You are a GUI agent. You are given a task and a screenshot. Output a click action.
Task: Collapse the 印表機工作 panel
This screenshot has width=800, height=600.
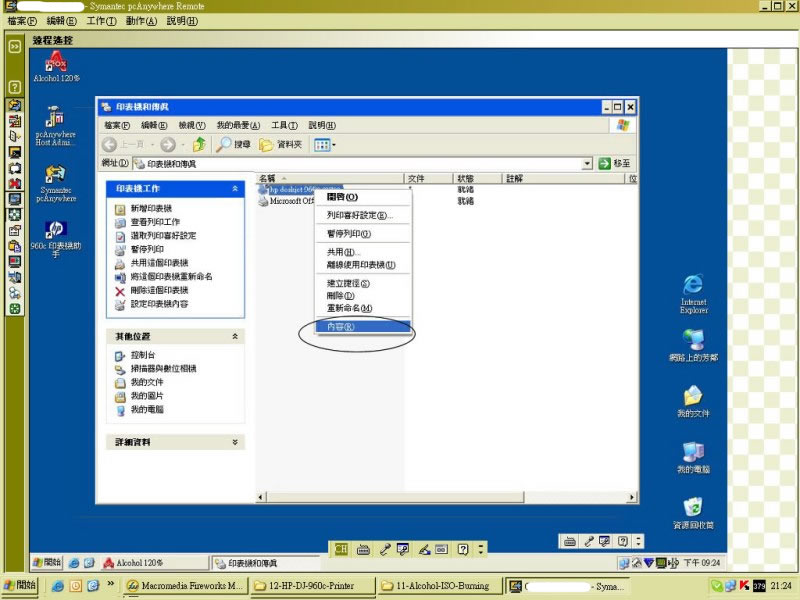[235, 189]
